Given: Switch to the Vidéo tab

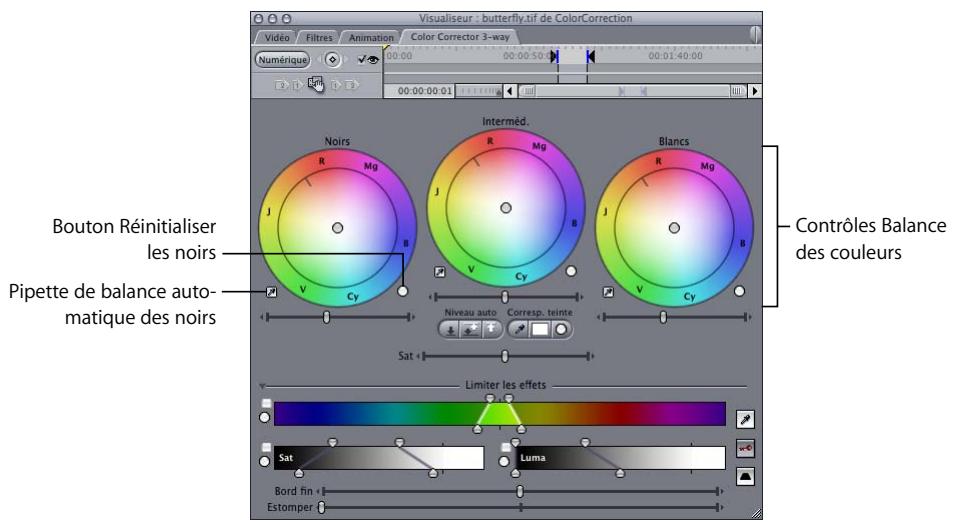Looking at the screenshot, I should pos(276,38).
